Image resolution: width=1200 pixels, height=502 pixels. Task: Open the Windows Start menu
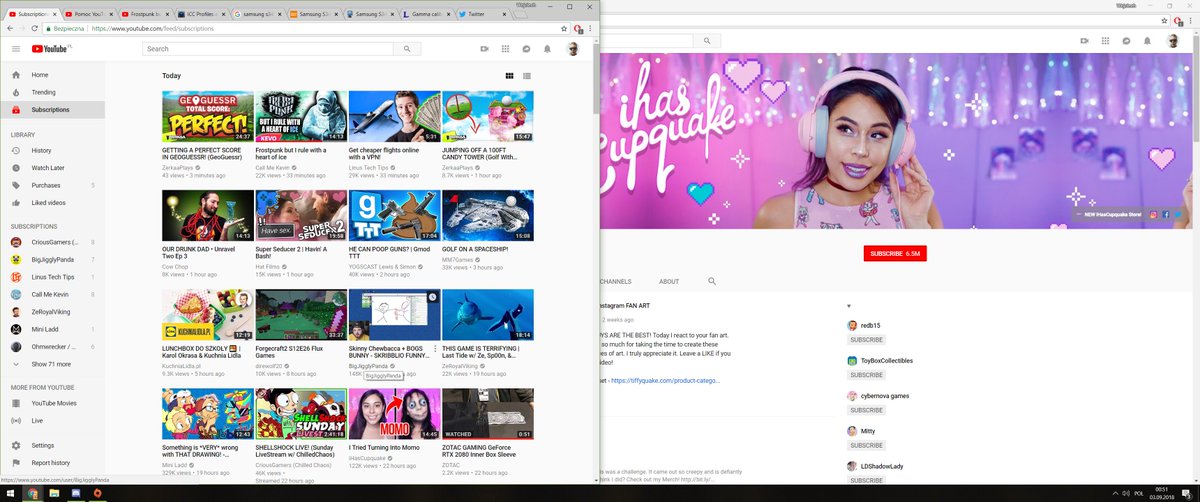tap(9, 493)
